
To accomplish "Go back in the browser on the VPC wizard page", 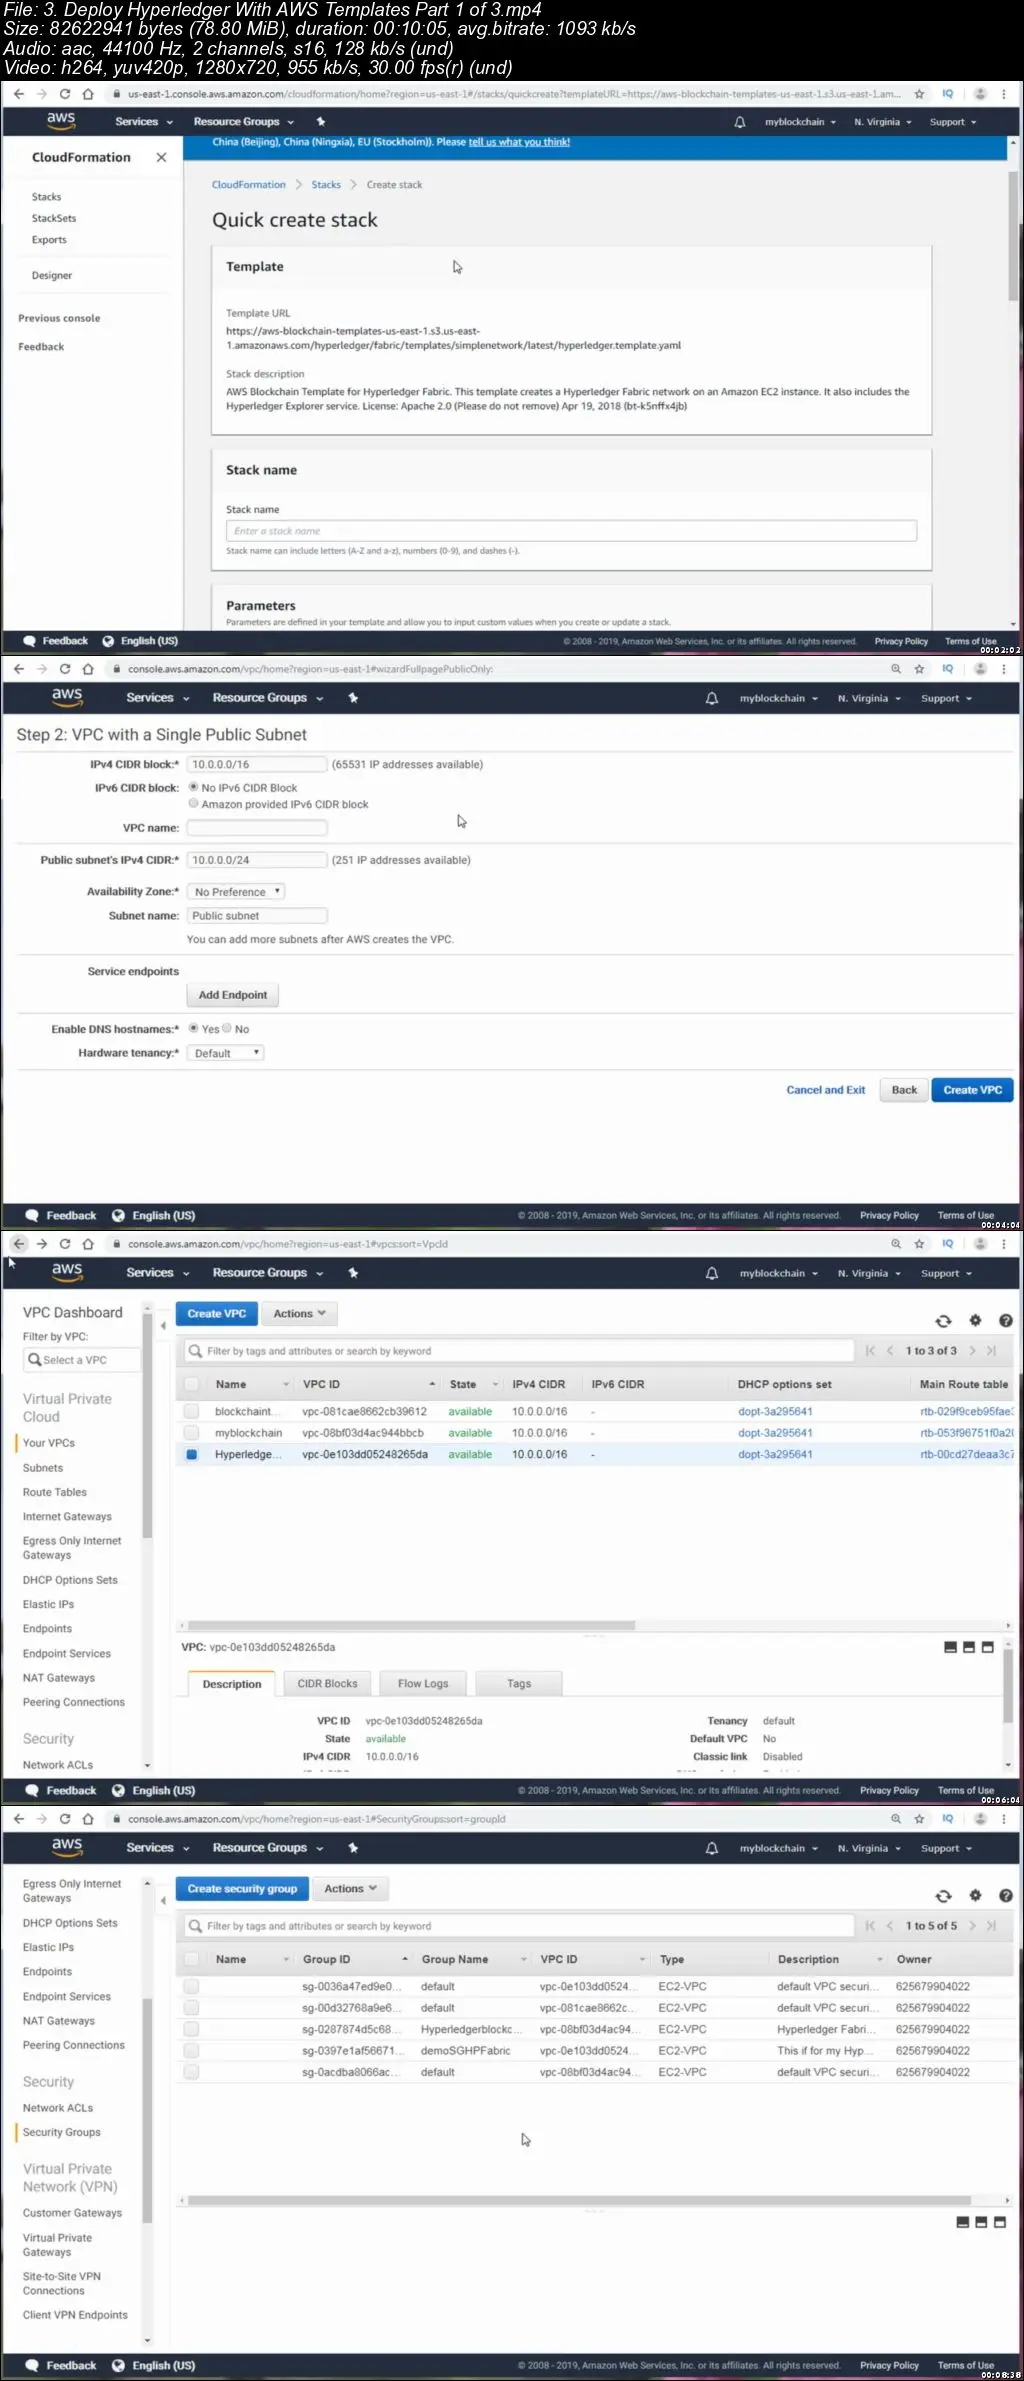I will click(19, 669).
